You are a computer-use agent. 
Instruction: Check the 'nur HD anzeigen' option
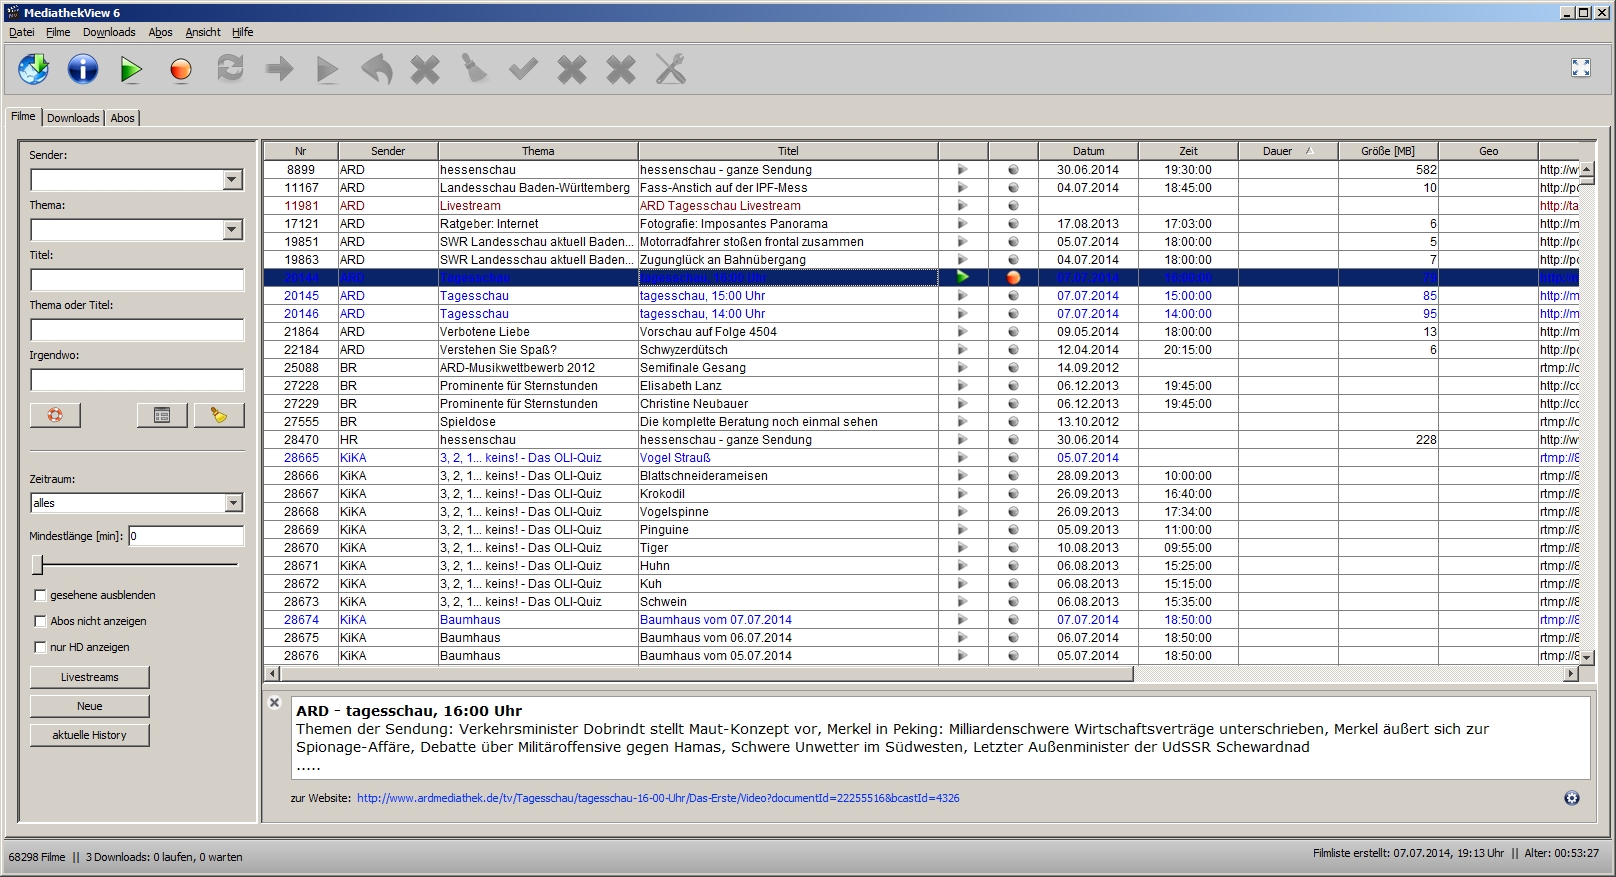[41, 647]
